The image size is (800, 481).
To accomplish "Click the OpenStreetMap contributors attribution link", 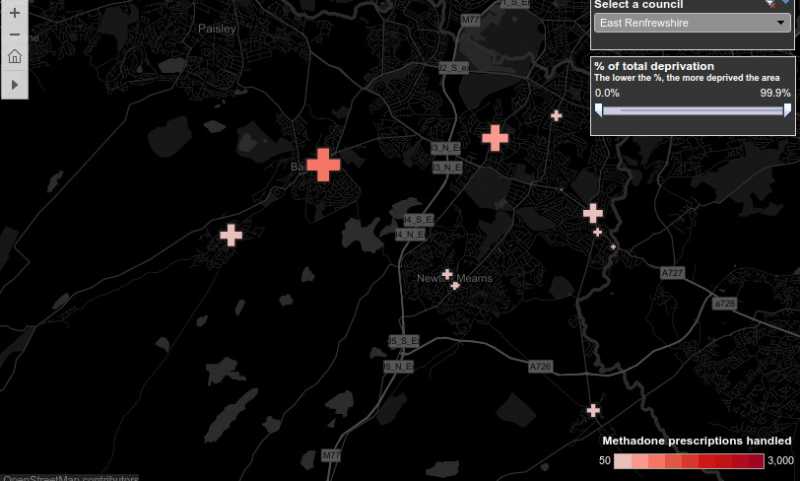I will 70,477.
